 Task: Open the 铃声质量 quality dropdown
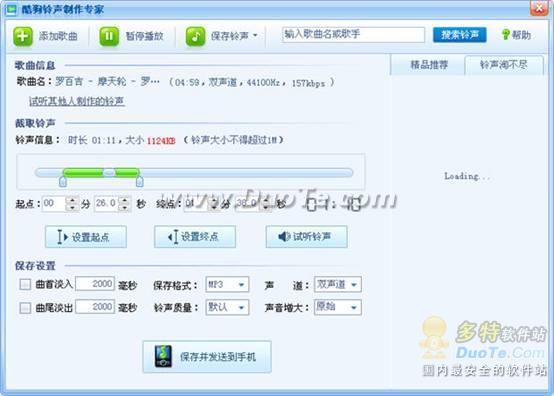click(227, 307)
